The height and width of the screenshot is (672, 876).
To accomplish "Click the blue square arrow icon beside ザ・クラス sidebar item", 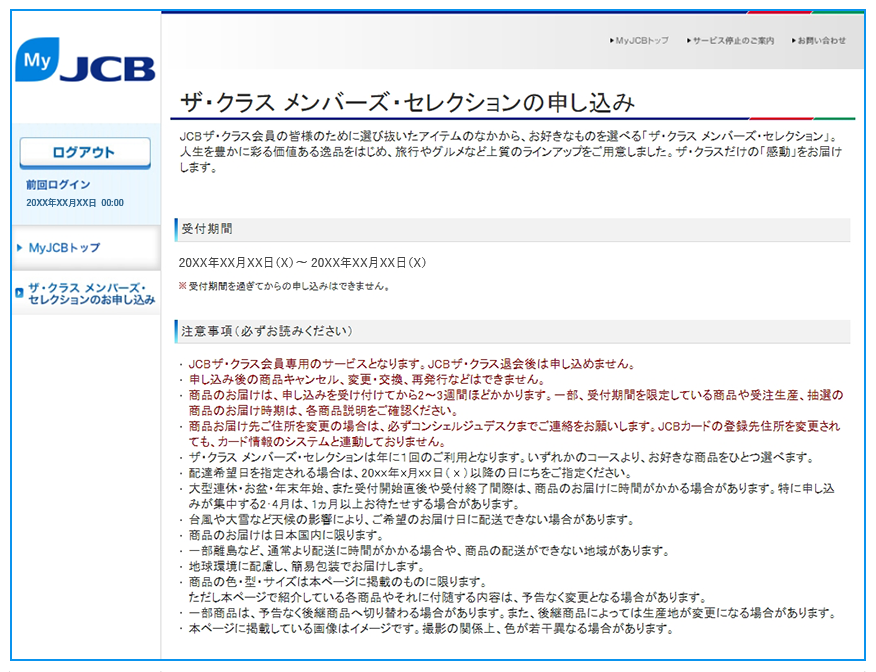I will coord(20,292).
